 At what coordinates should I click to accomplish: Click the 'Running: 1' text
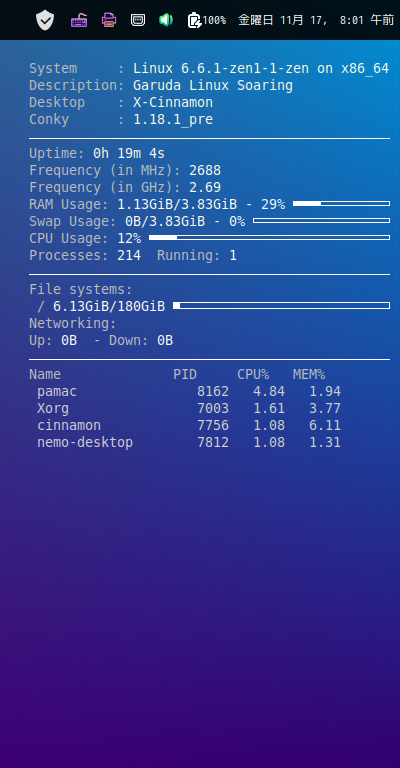pos(197,256)
